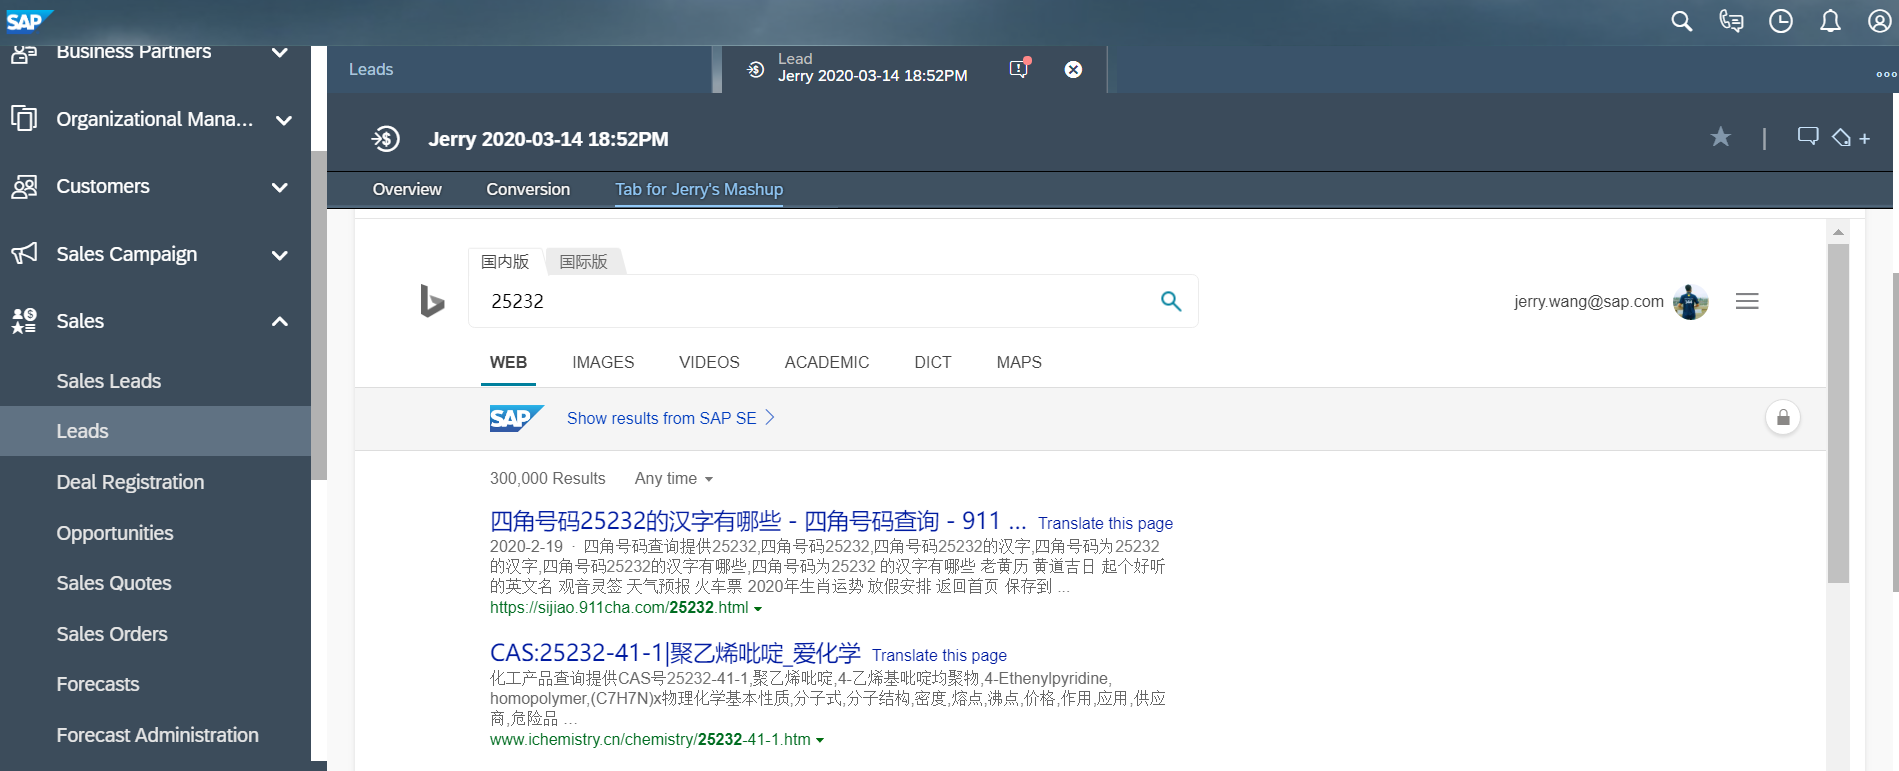Switch to 国际版 Bing version
Image resolution: width=1899 pixels, height=771 pixels.
pos(584,262)
